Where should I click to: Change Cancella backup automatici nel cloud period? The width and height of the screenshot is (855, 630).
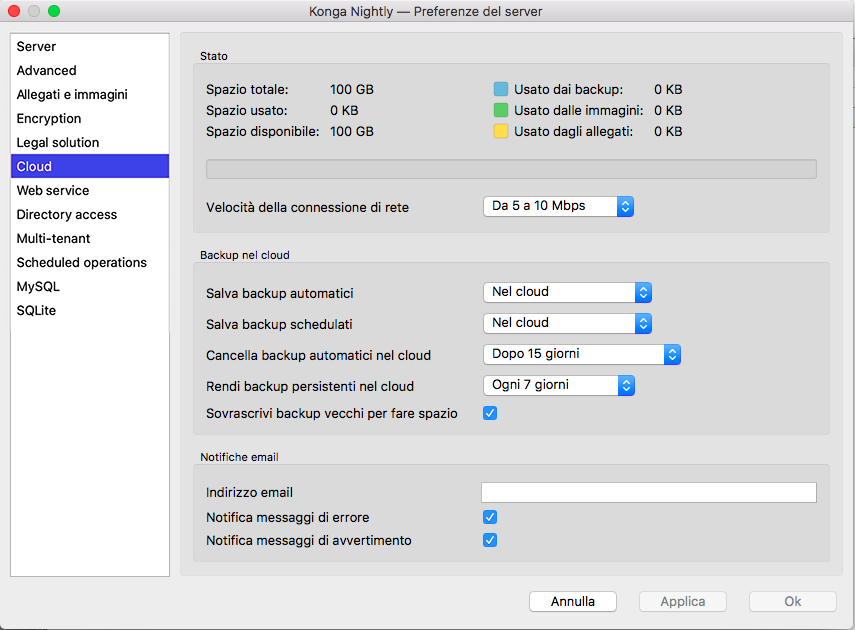pyautogui.click(x=581, y=354)
